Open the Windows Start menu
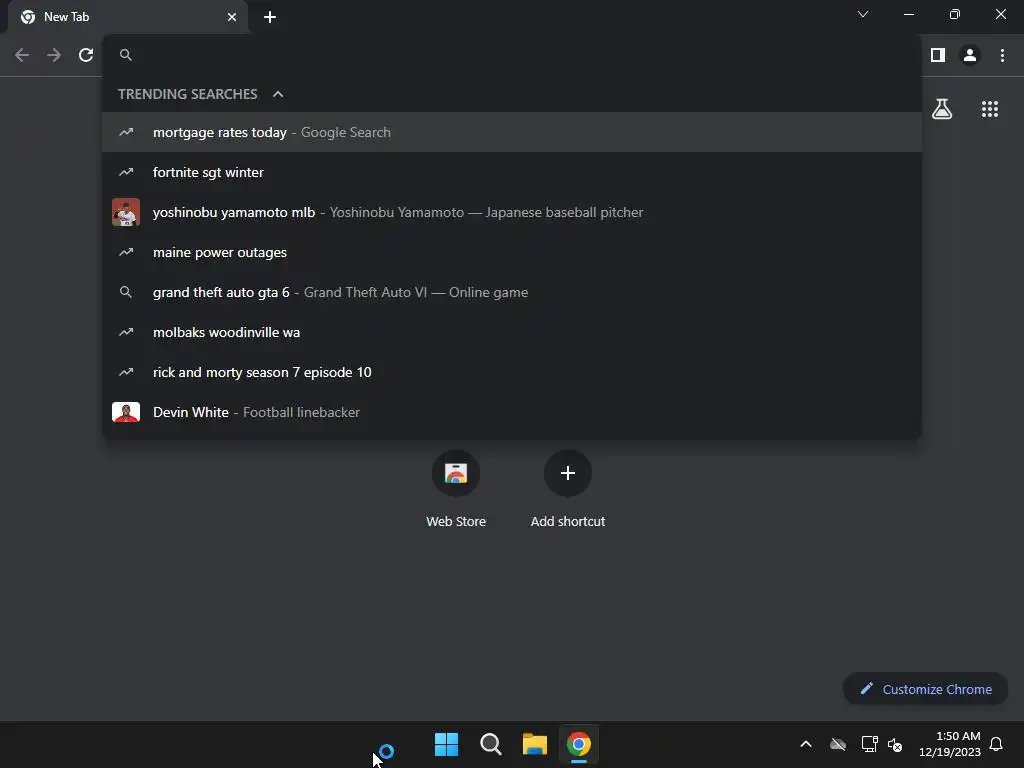Screen dimensions: 1024x768 click(x=447, y=744)
